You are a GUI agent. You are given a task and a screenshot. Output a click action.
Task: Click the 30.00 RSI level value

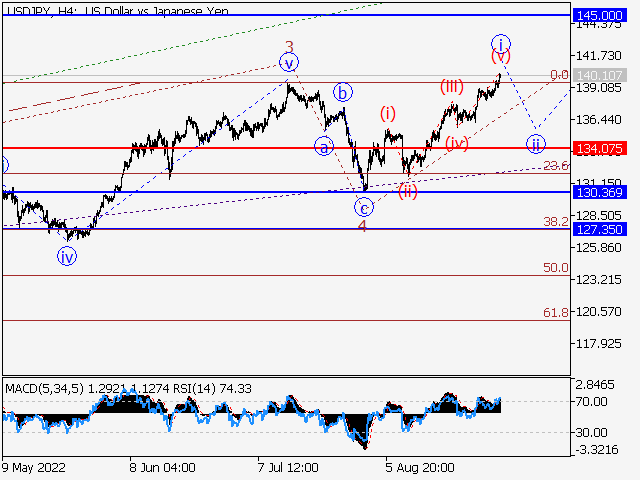591,432
